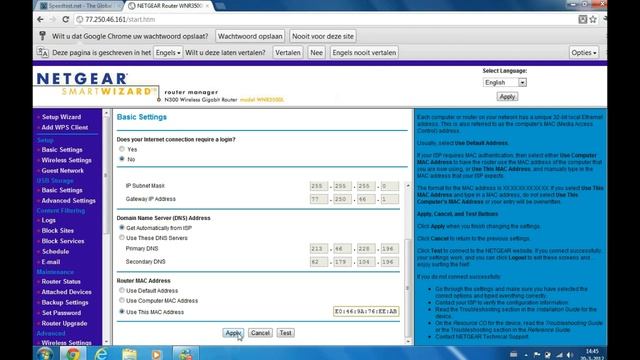Open a new browser tab
The width and height of the screenshot is (640, 360).
pyautogui.click(x=220, y=6)
